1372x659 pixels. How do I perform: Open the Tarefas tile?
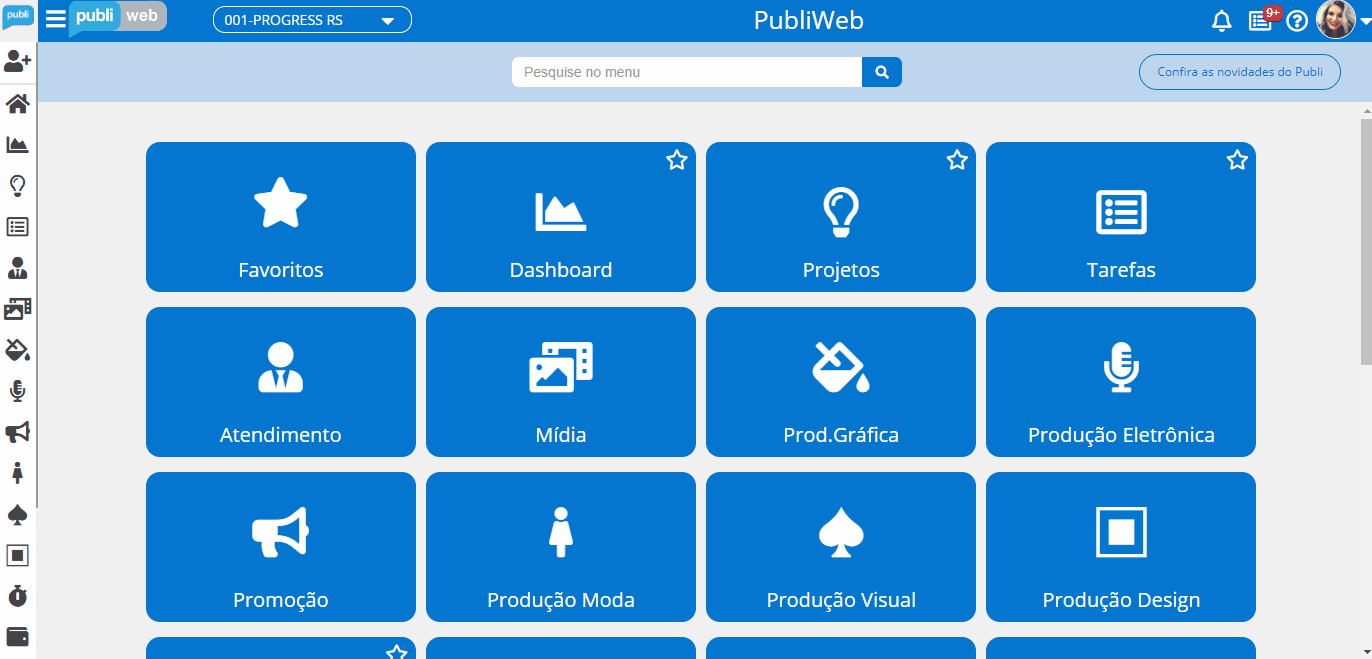coord(1121,217)
